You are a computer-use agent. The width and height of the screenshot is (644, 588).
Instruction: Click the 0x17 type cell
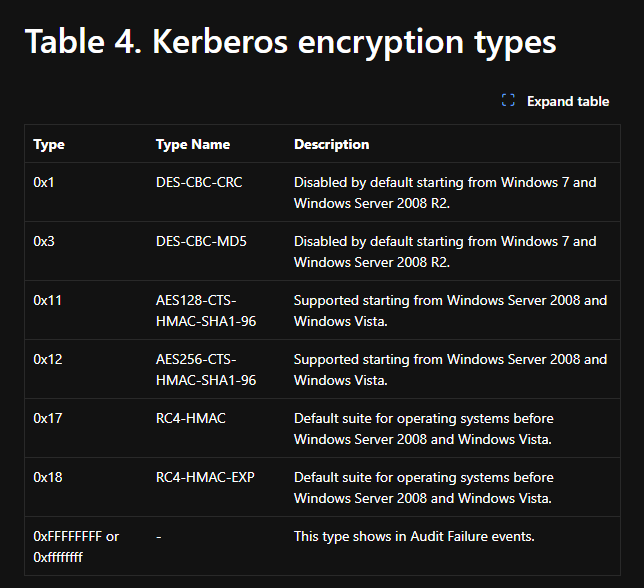(x=46, y=418)
